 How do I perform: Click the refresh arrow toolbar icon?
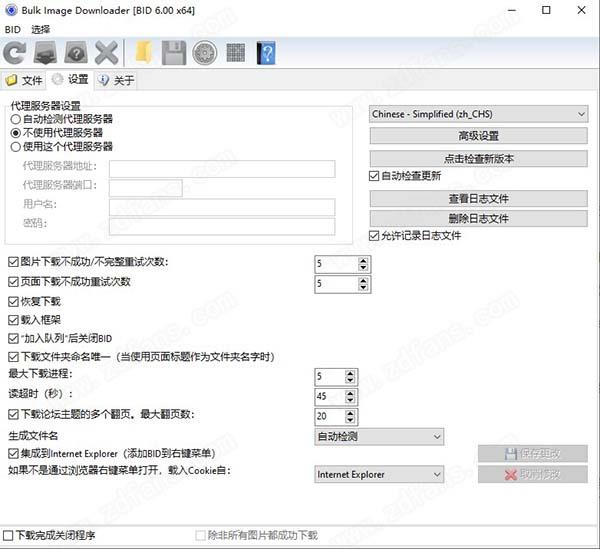tap(15, 53)
